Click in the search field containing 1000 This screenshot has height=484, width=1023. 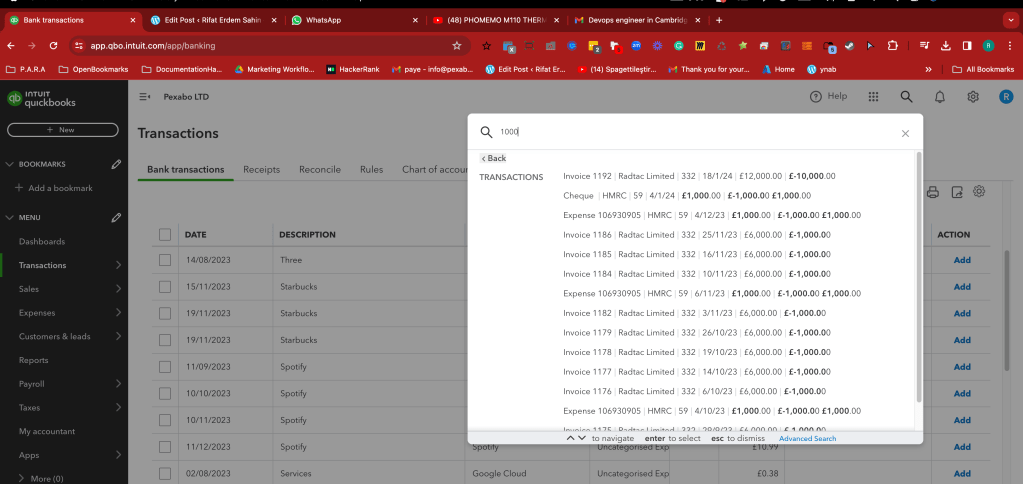coord(695,132)
